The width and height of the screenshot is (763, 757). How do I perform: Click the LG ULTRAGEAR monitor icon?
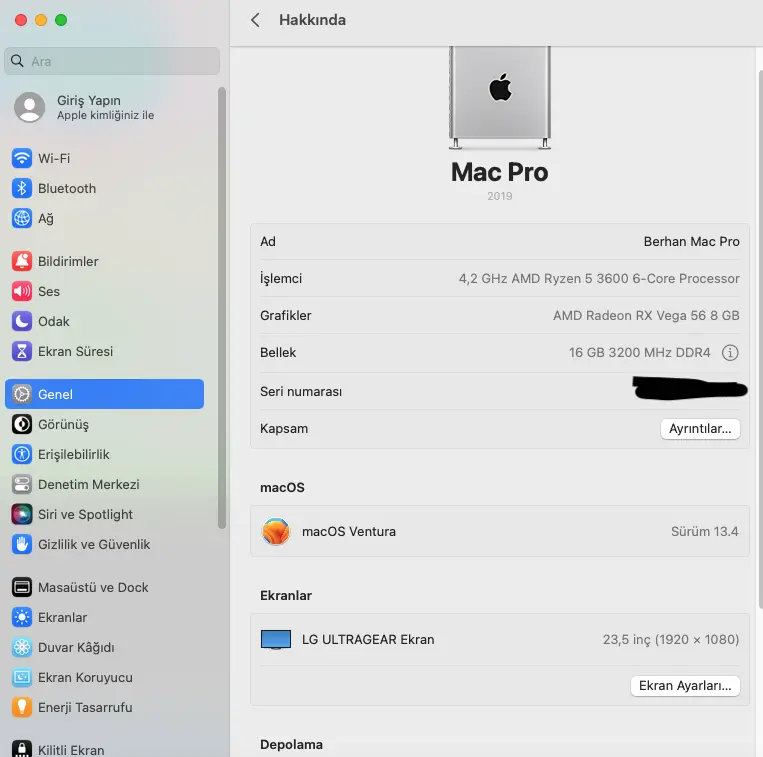tap(276, 639)
